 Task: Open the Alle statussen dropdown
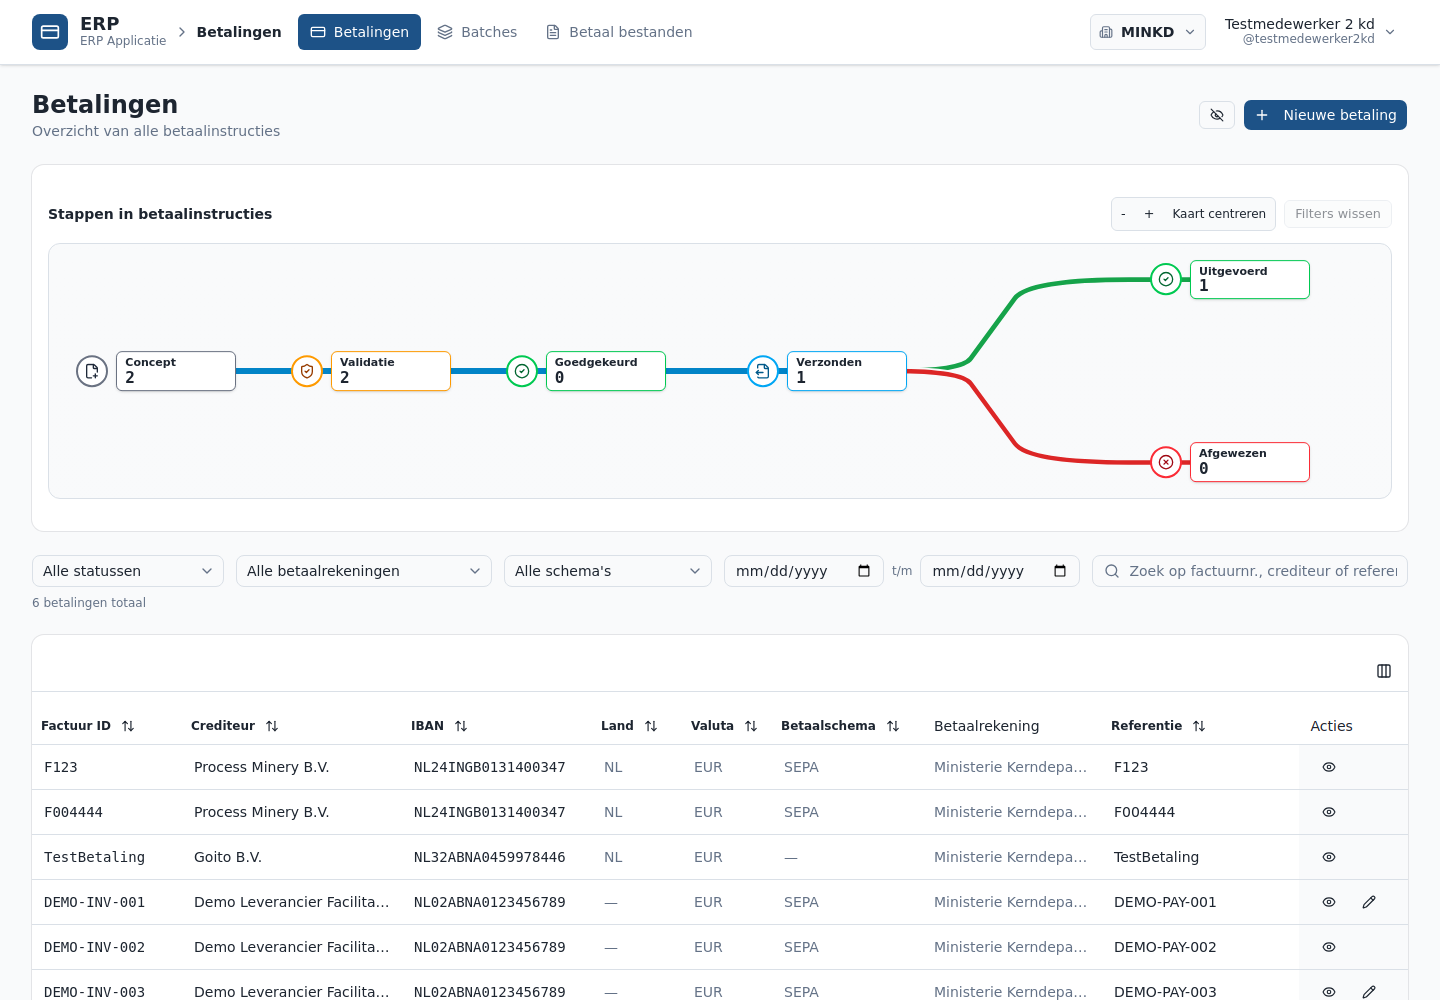pos(128,571)
